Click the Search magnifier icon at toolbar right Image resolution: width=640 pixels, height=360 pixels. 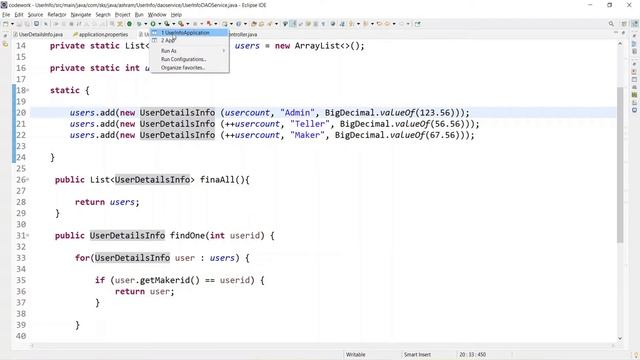tap(611, 24)
